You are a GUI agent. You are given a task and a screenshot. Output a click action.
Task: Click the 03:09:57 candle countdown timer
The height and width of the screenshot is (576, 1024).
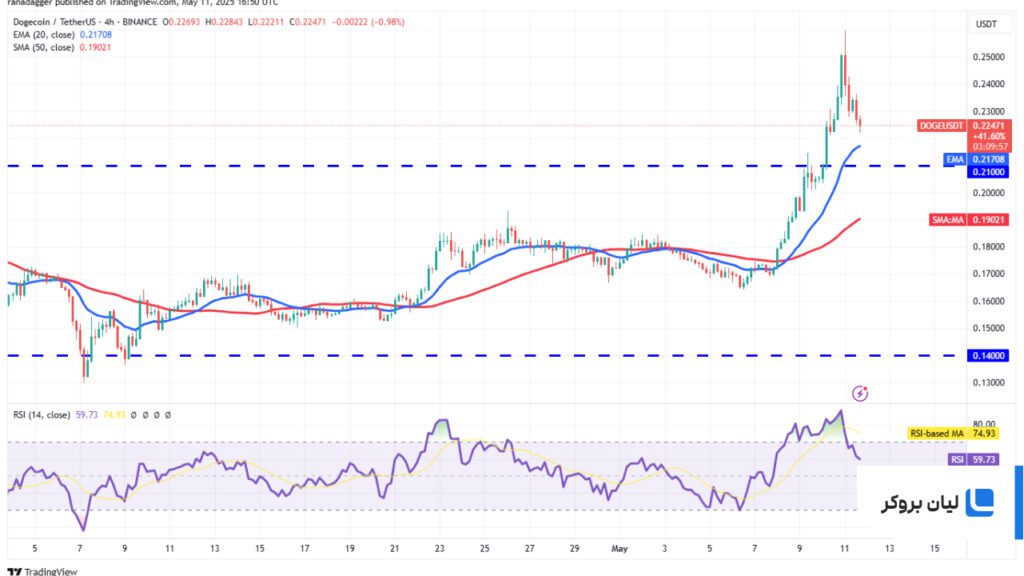[989, 147]
